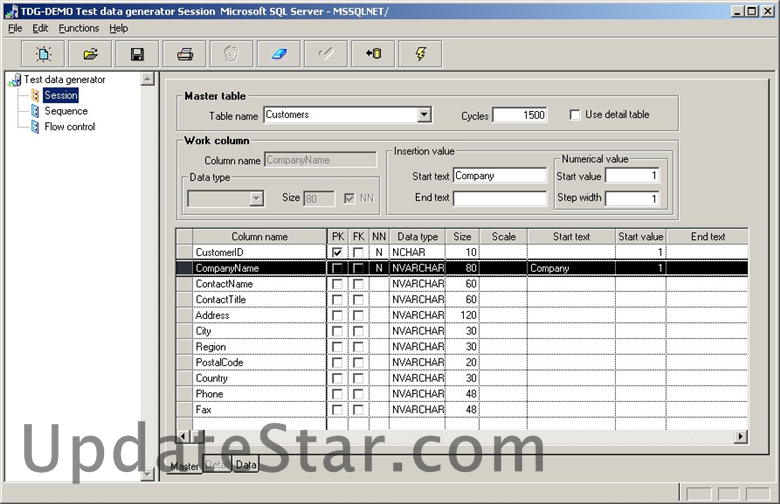The height and width of the screenshot is (504, 780).
Task: Switch to the Master tab
Action: (184, 466)
